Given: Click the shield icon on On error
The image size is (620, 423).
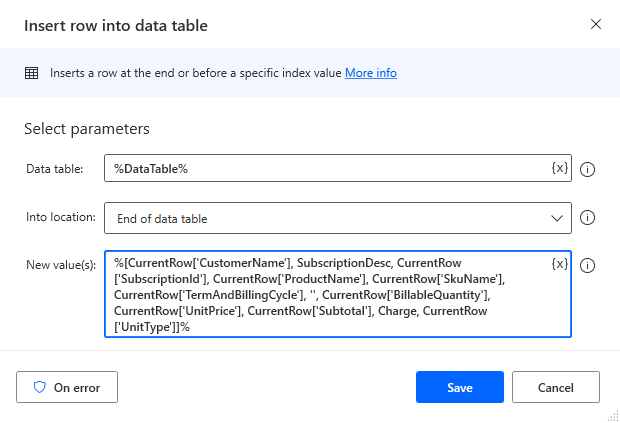Looking at the screenshot, I should pyautogui.click(x=40, y=387).
